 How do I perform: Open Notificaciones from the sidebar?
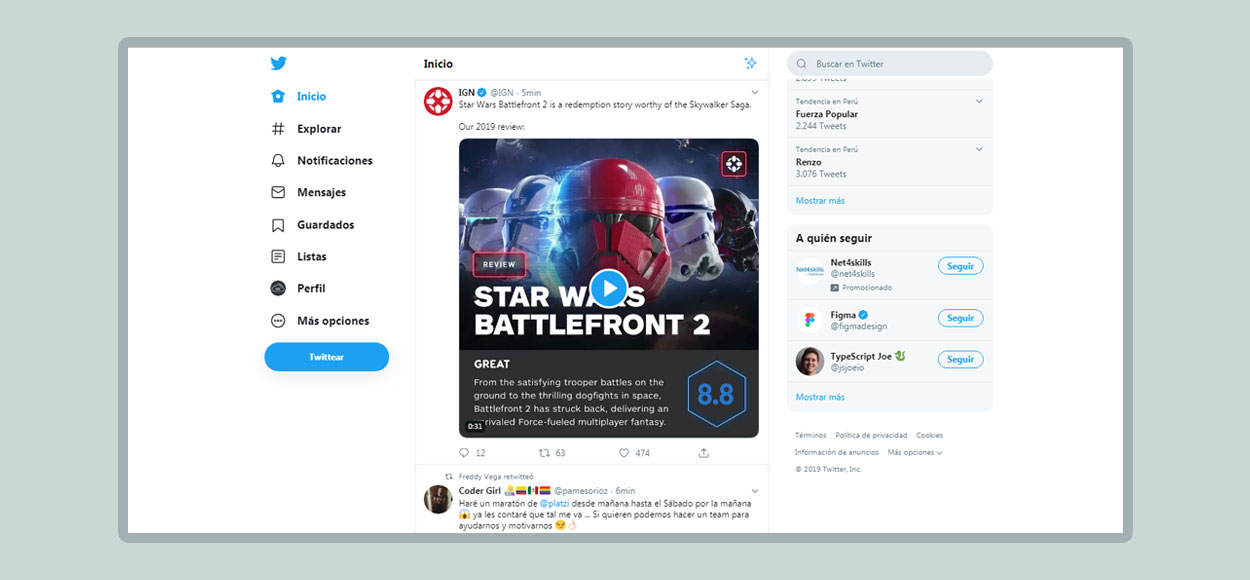(334, 161)
